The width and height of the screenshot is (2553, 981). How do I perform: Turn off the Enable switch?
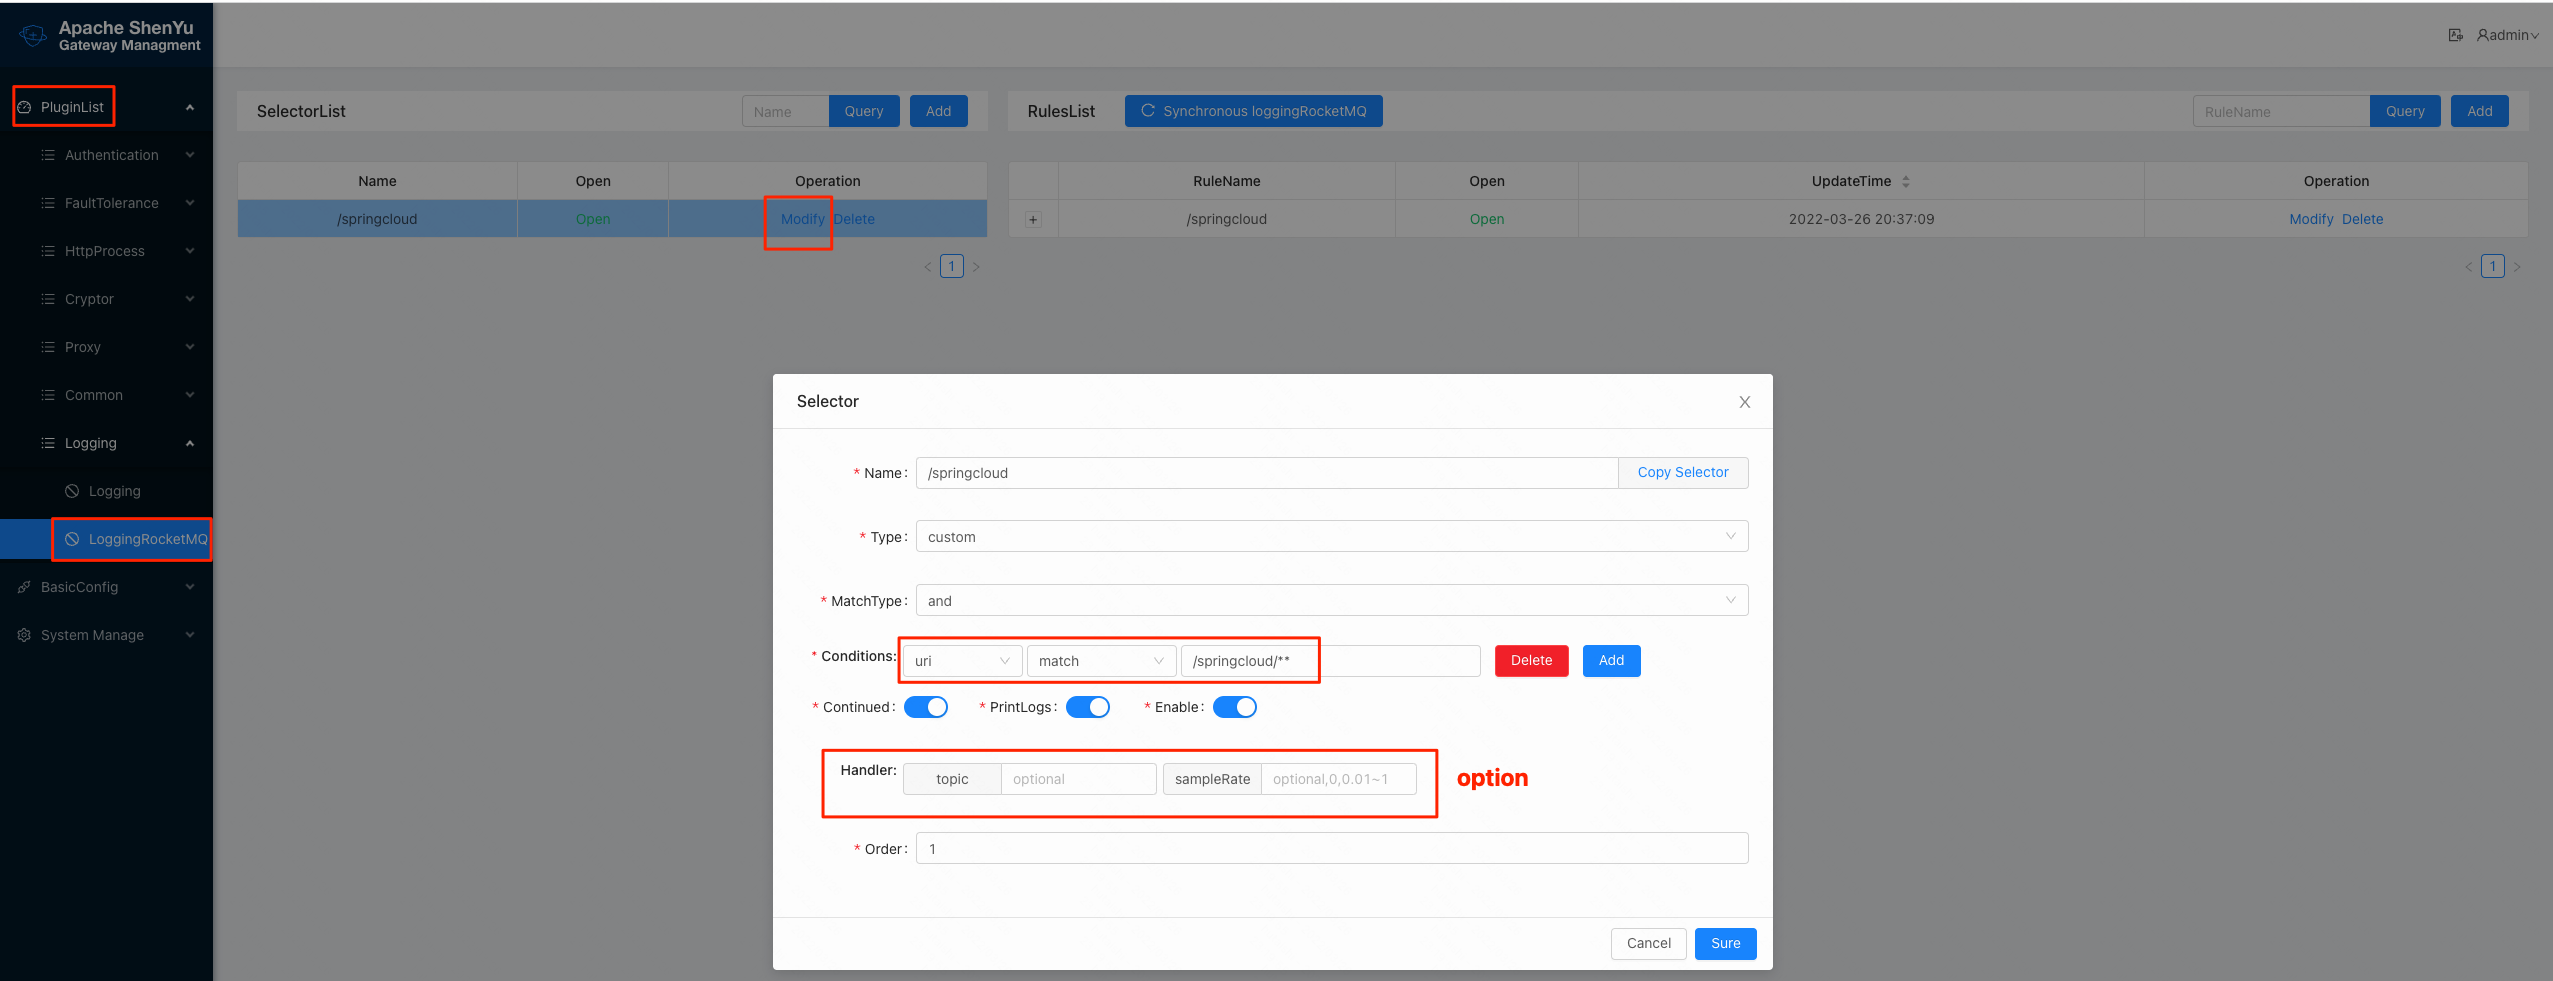click(1234, 707)
